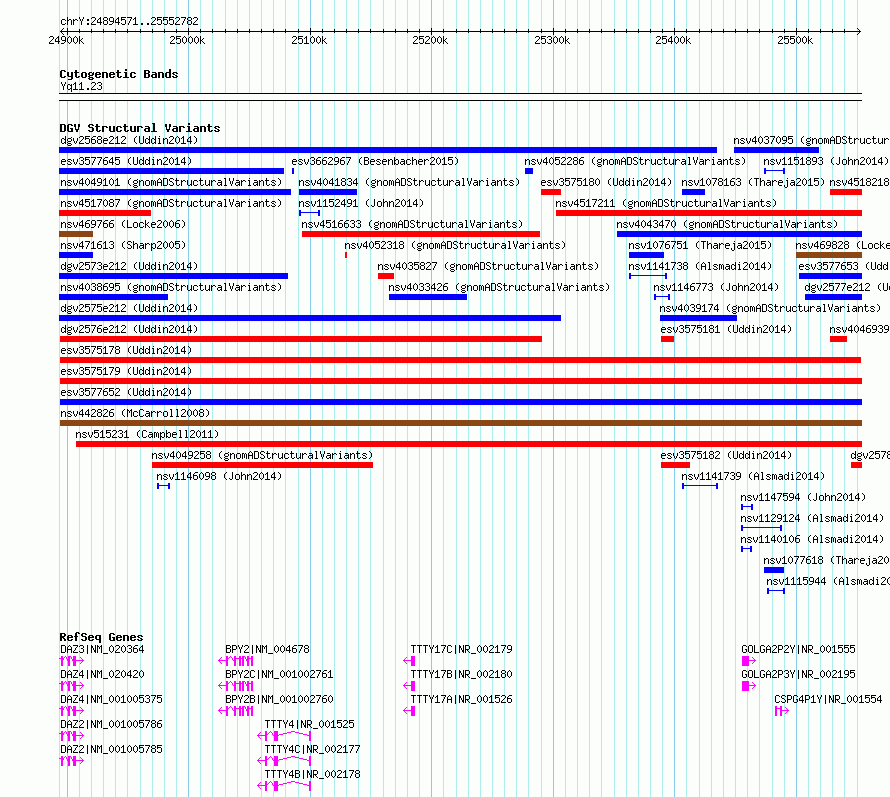
Task: Select the brown nsv442826 (McCarroll2008) bar
Action: [460, 423]
